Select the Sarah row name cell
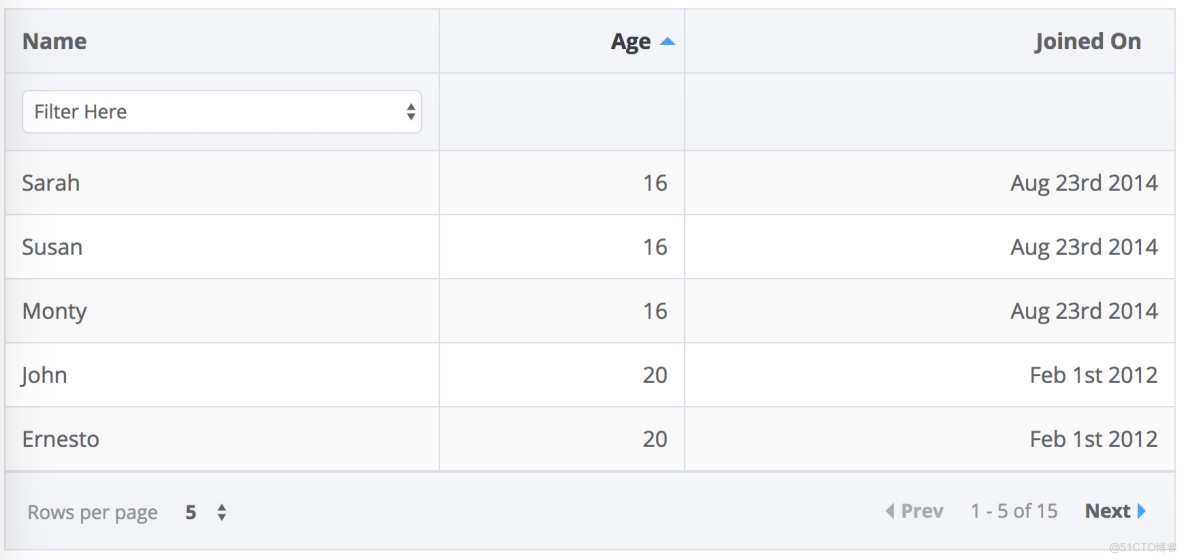Viewport: 1184px width, 560px height. click(51, 183)
